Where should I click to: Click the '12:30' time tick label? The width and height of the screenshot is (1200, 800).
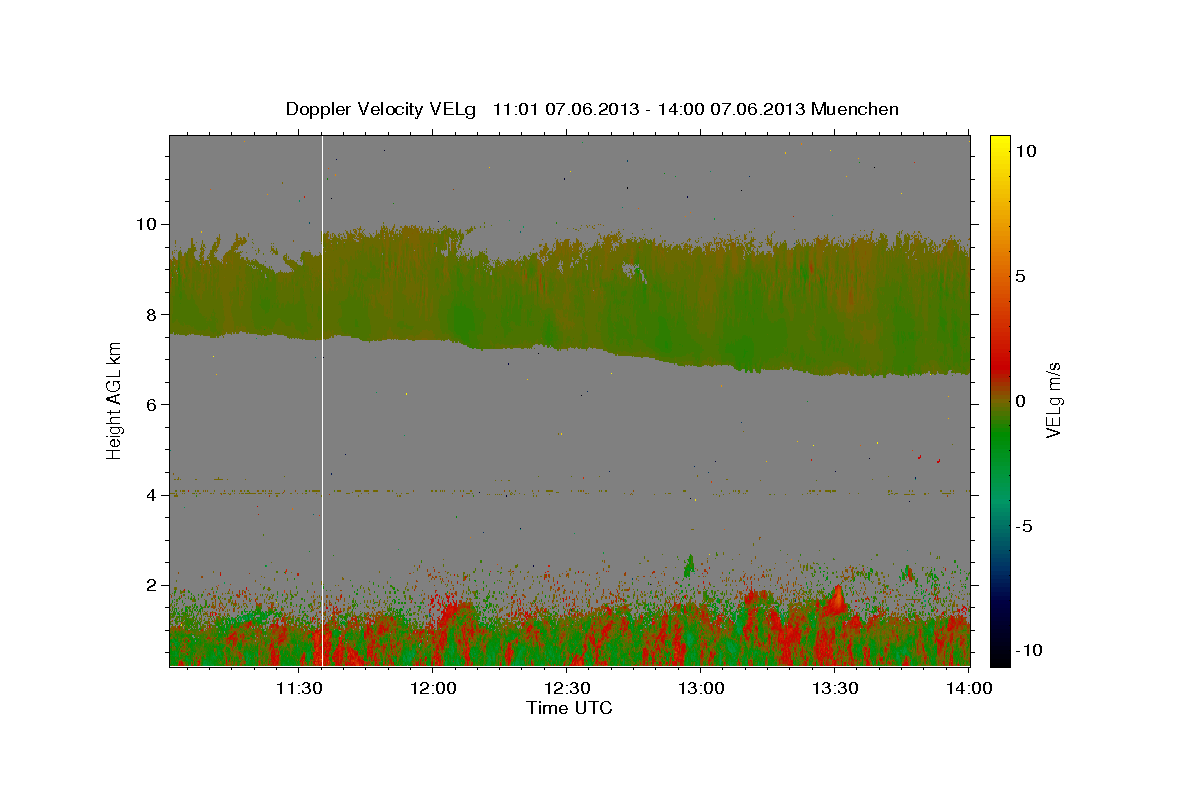pyautogui.click(x=567, y=688)
